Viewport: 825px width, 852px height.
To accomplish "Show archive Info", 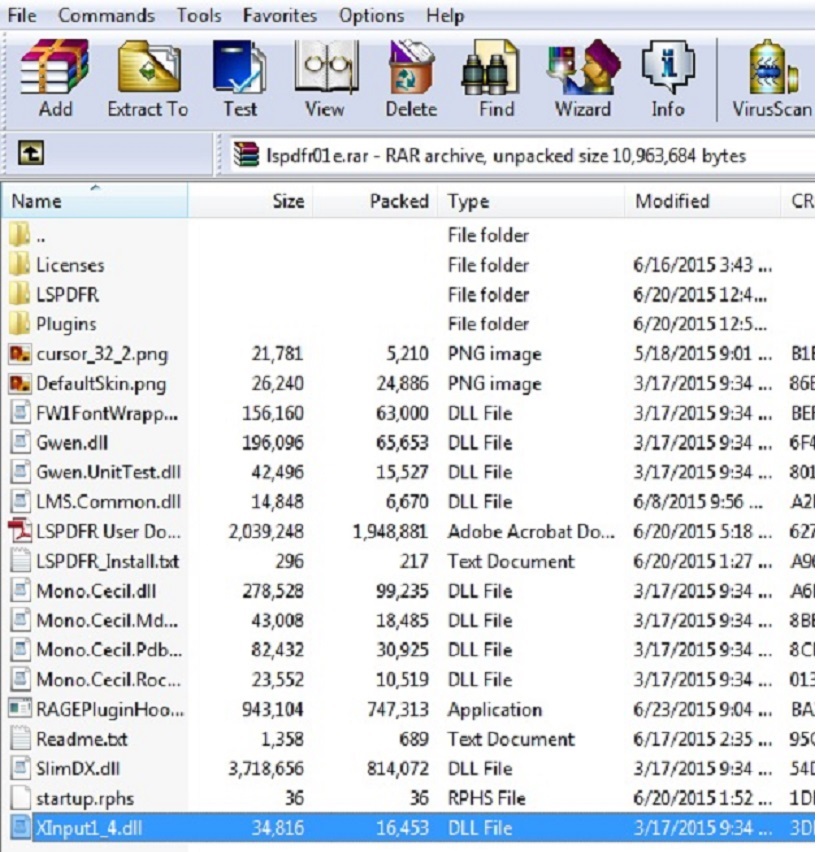I will point(667,67).
